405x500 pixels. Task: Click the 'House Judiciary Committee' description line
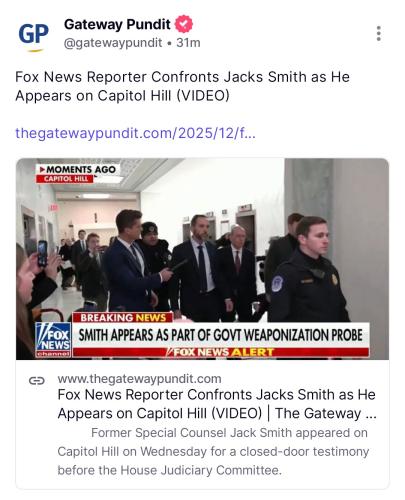click(x=169, y=470)
